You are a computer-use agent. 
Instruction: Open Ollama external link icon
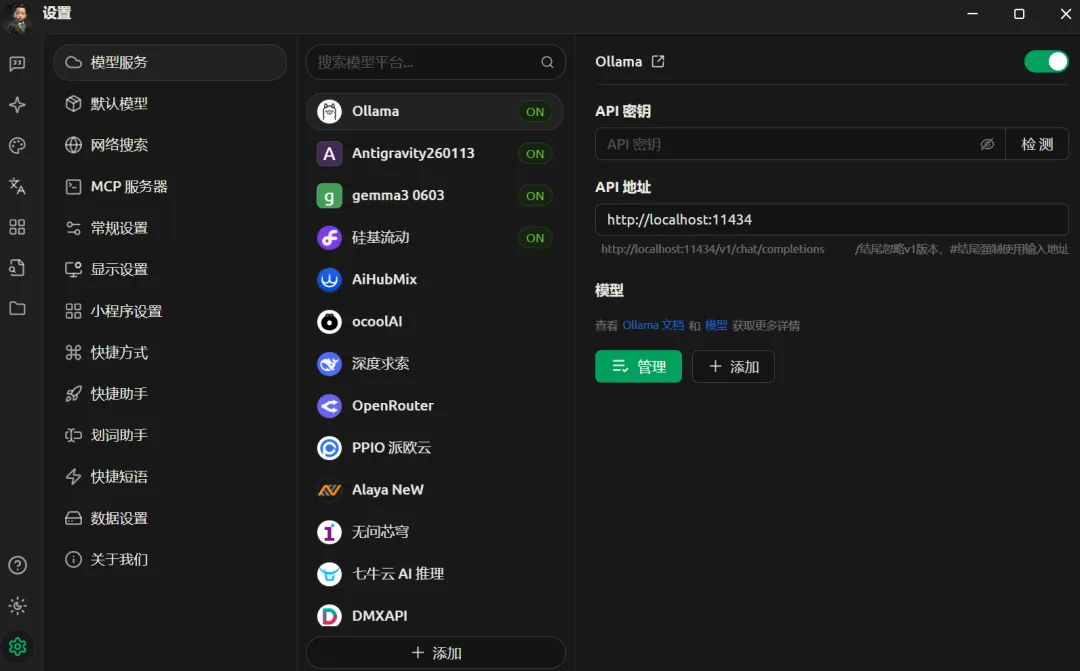658,61
